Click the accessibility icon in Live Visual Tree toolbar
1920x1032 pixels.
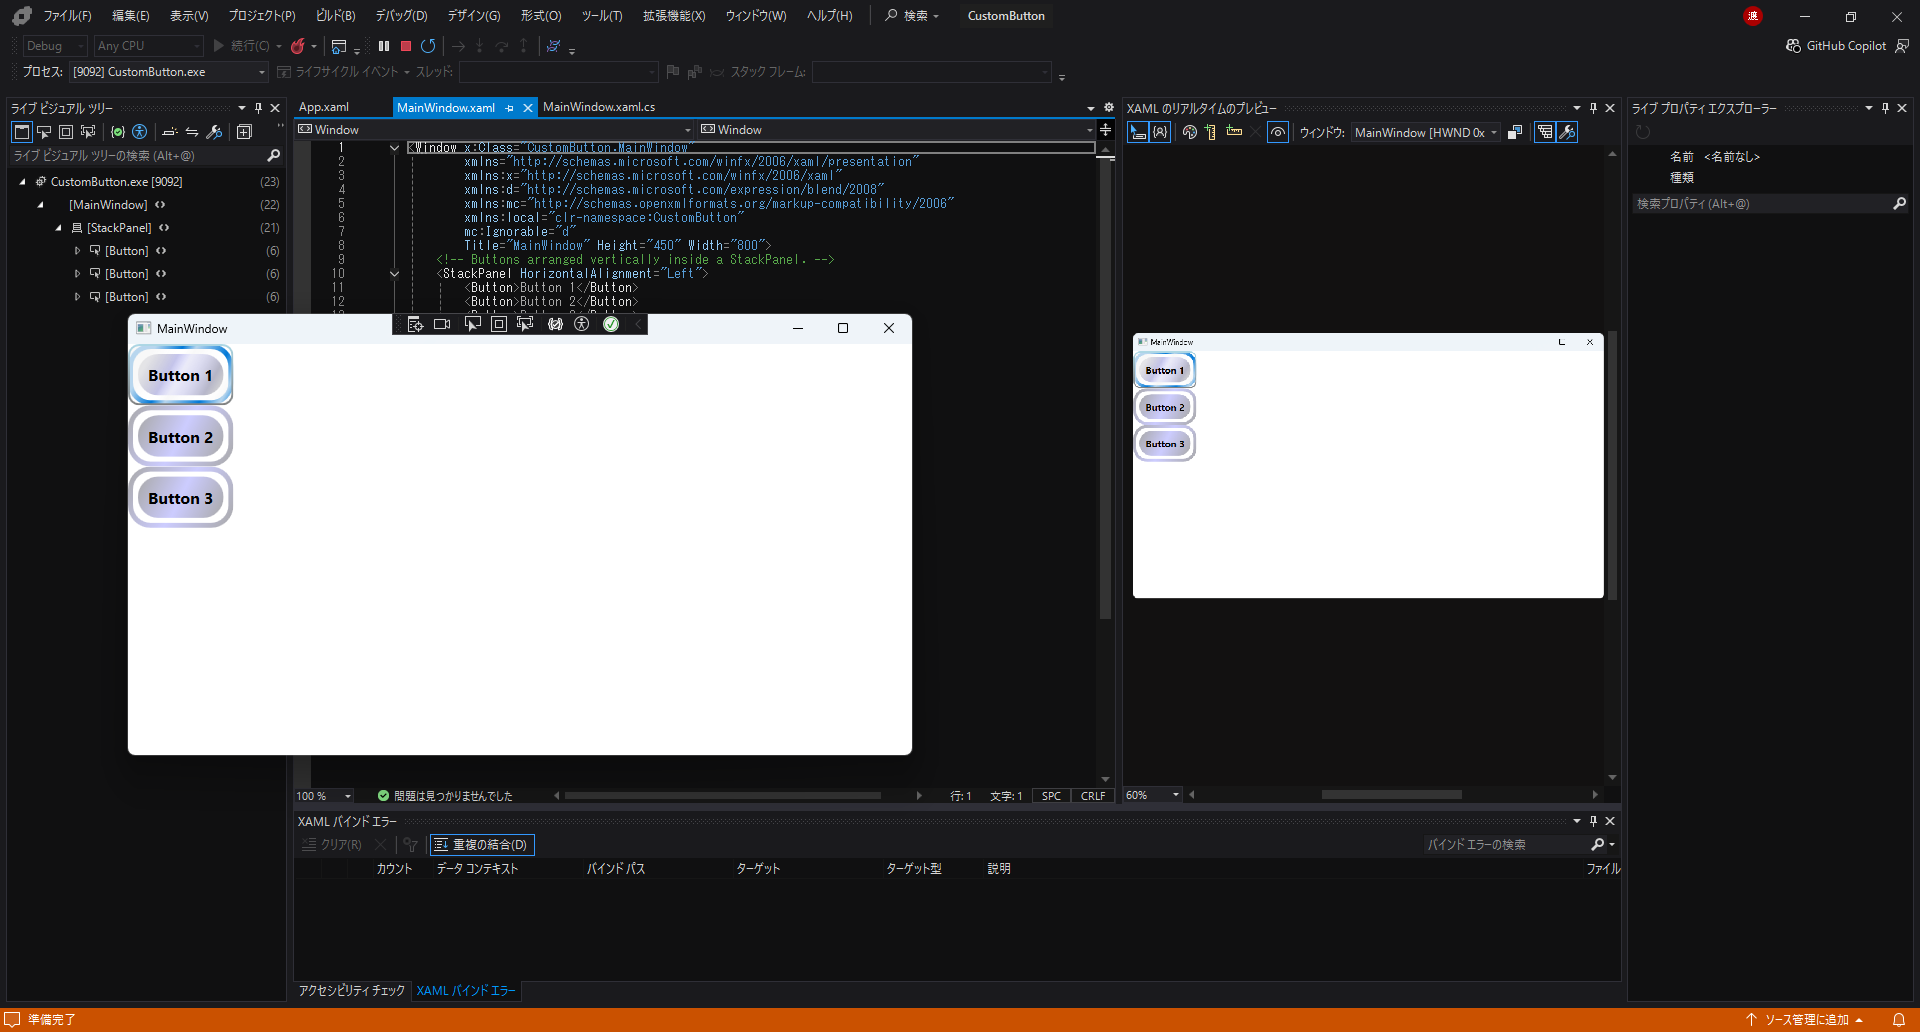coord(140,132)
